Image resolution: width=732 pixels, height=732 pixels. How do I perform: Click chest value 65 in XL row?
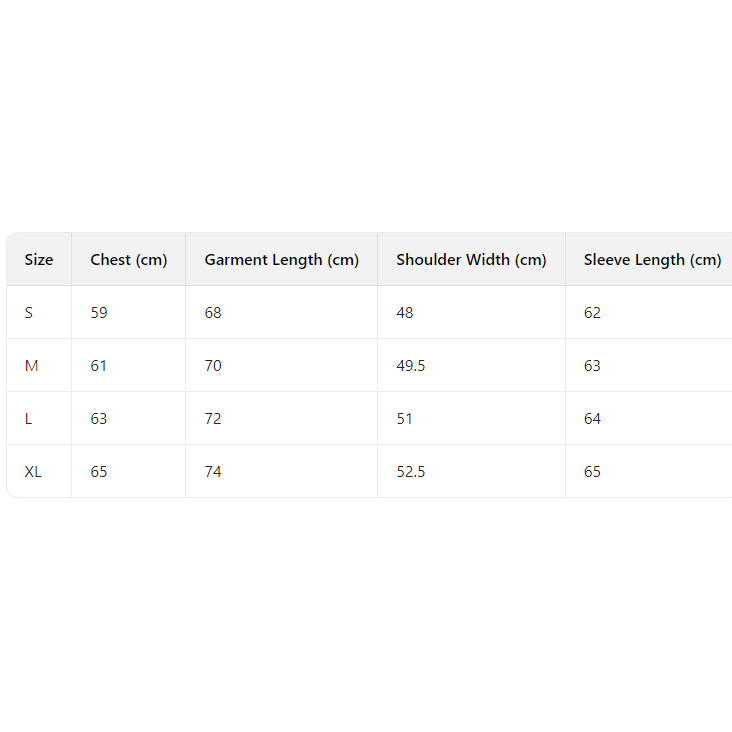tap(99, 472)
